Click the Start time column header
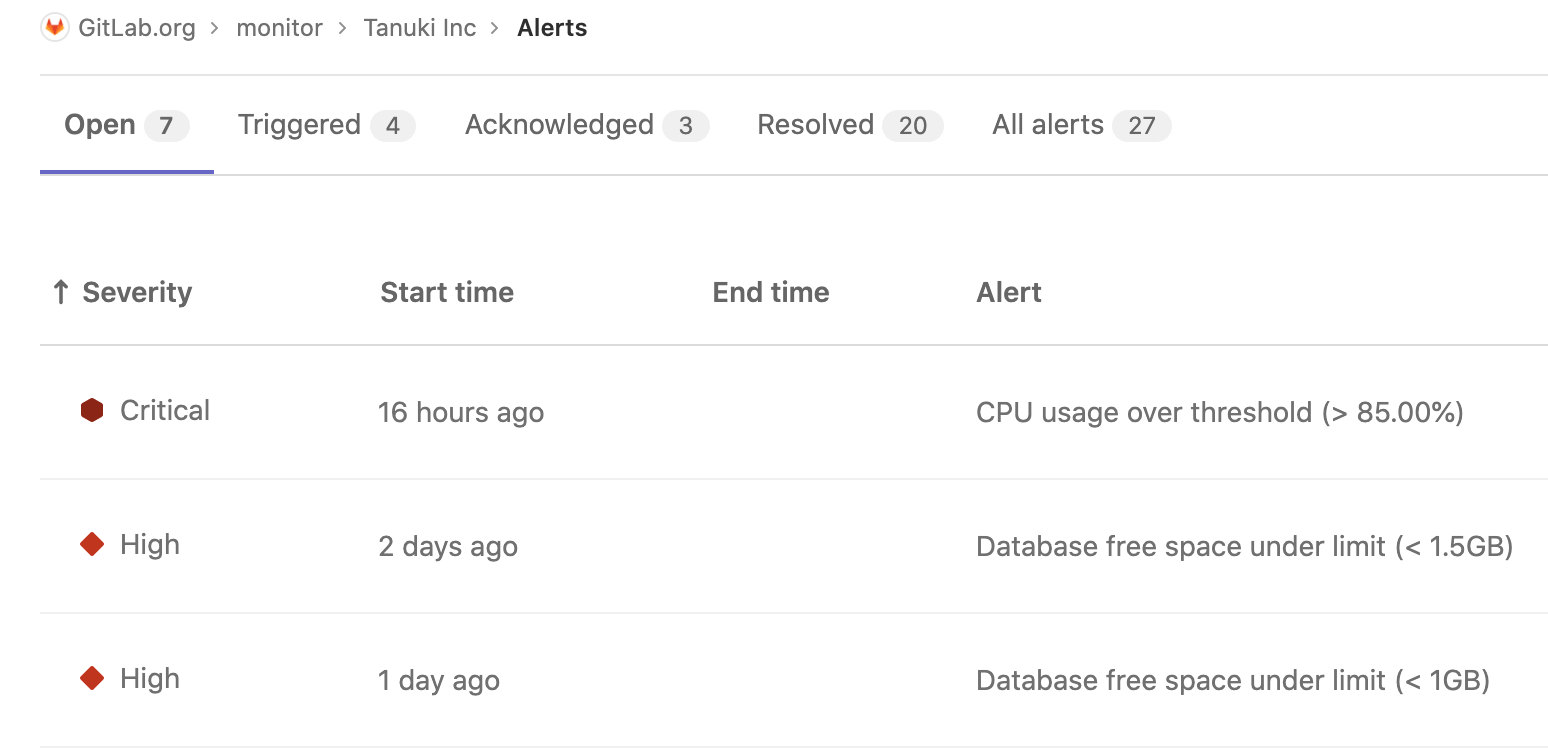The image size is (1548, 750). 446,291
